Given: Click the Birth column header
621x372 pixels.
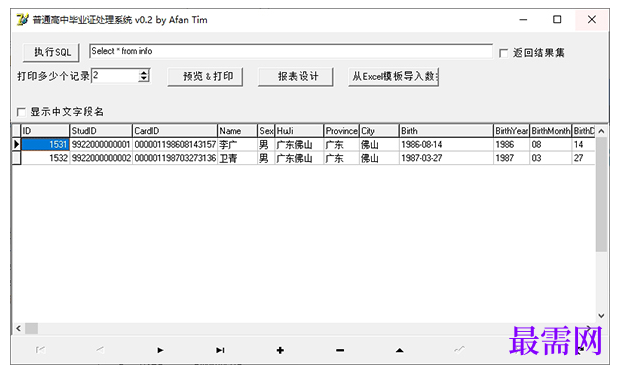Looking at the screenshot, I should pyautogui.click(x=446, y=131).
